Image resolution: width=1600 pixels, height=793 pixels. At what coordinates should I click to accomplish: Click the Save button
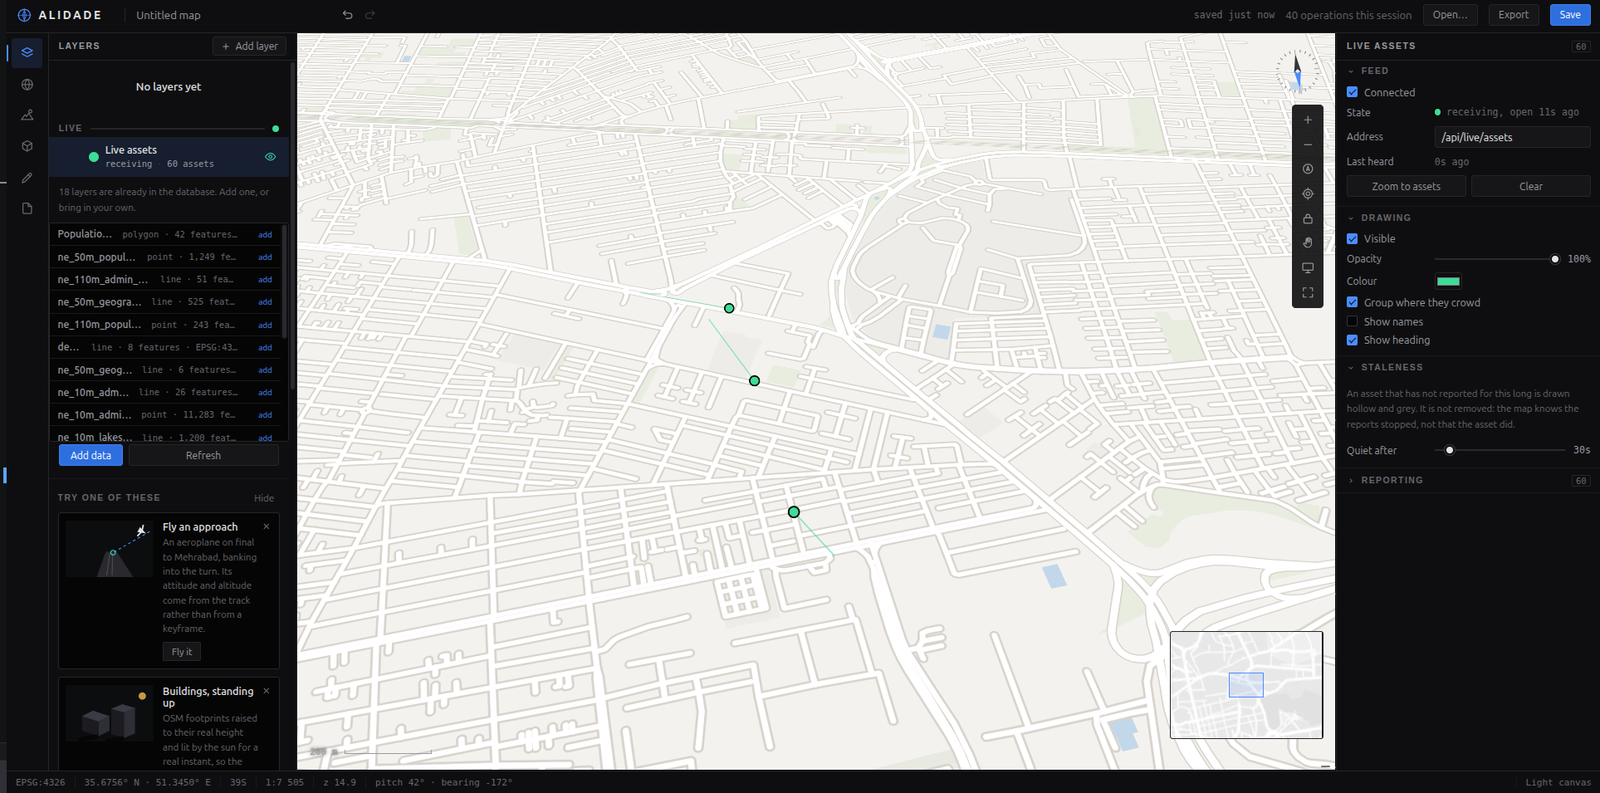point(1570,15)
